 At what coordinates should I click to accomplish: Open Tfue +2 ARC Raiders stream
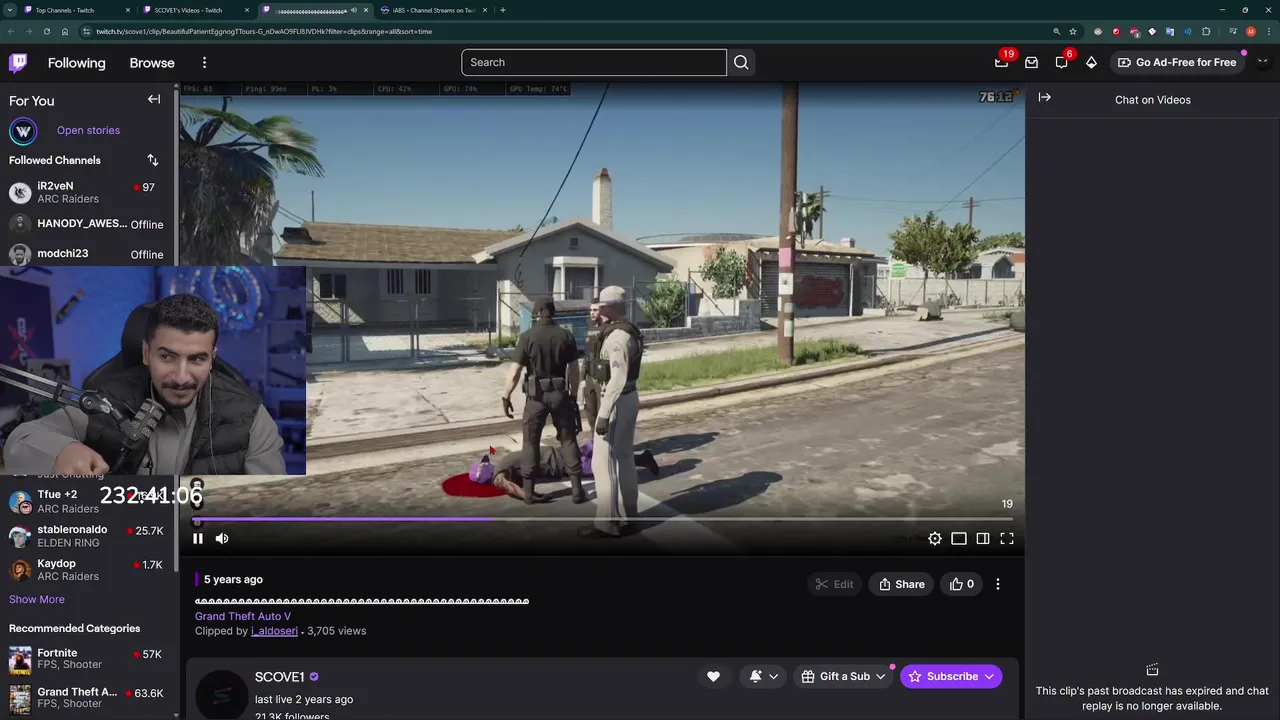[x=88, y=501]
